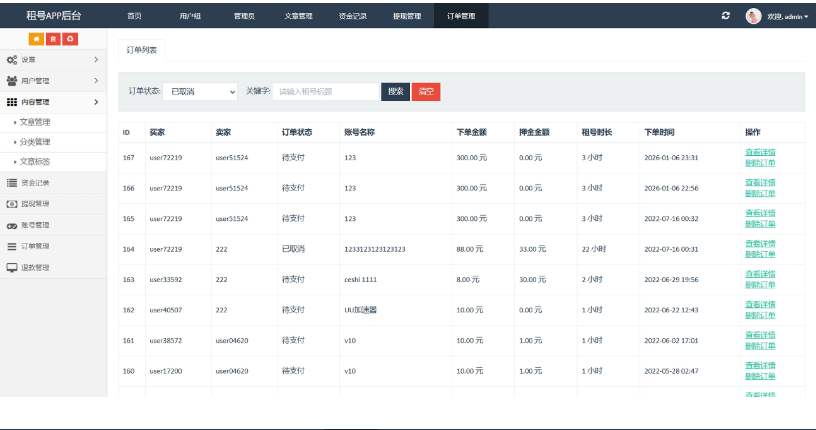Click the bars icon beside sidebar 订单管理

[12, 246]
